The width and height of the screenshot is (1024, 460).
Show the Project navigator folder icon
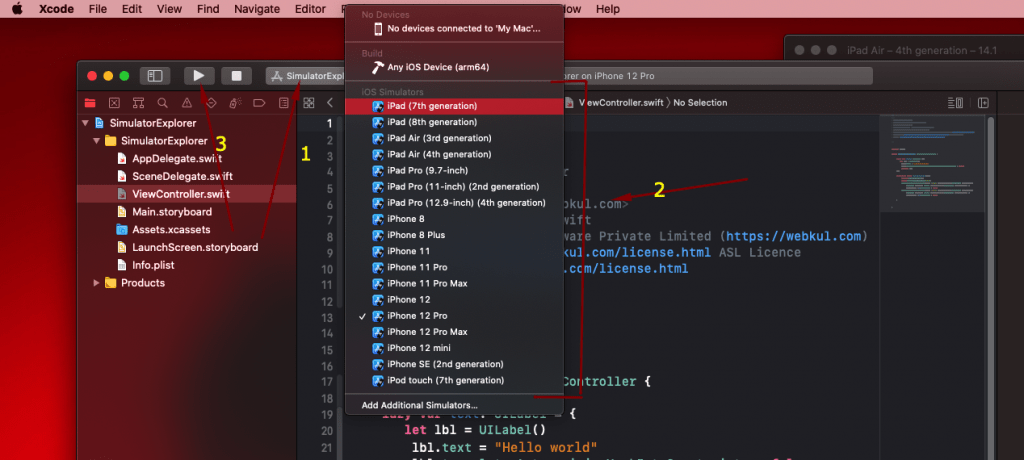coord(90,103)
